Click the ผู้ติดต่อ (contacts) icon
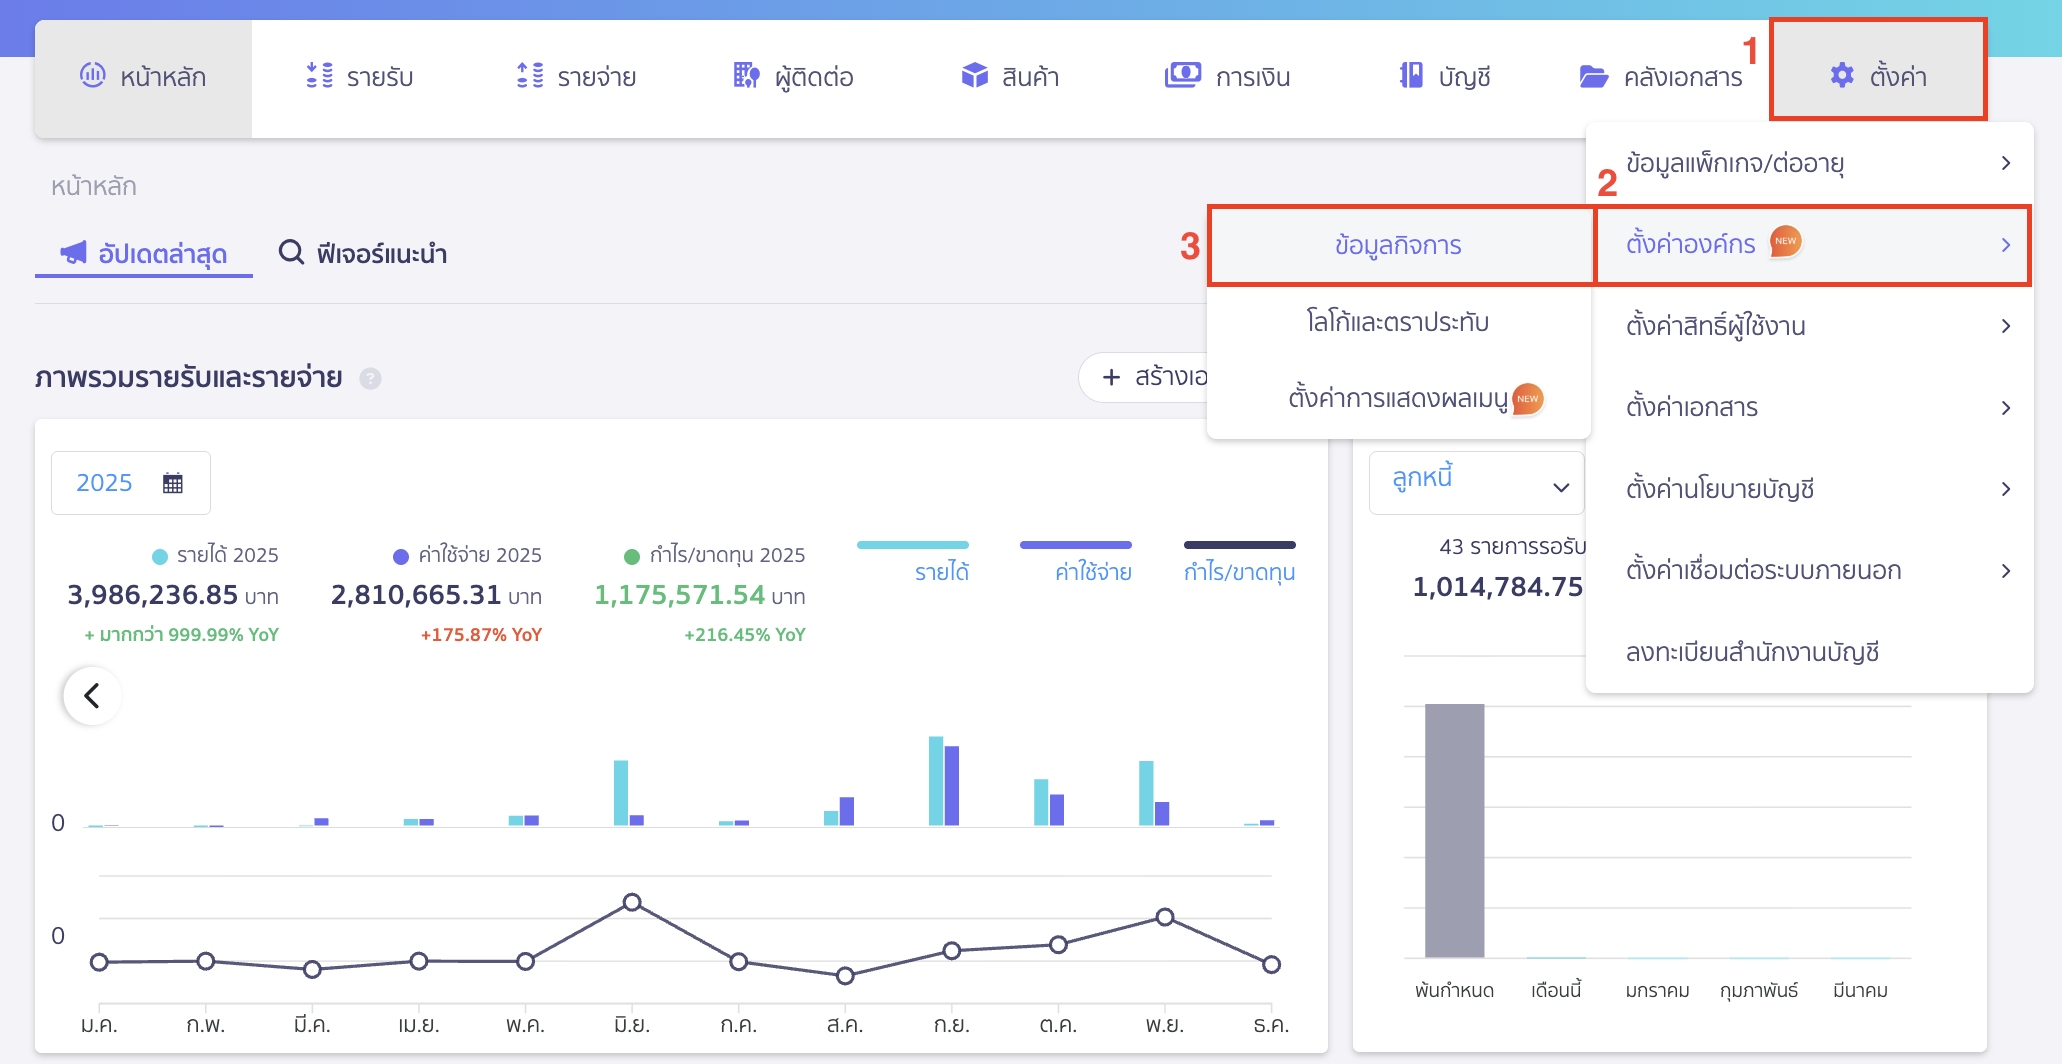Screen dimensions: 2062x1064 point(744,75)
